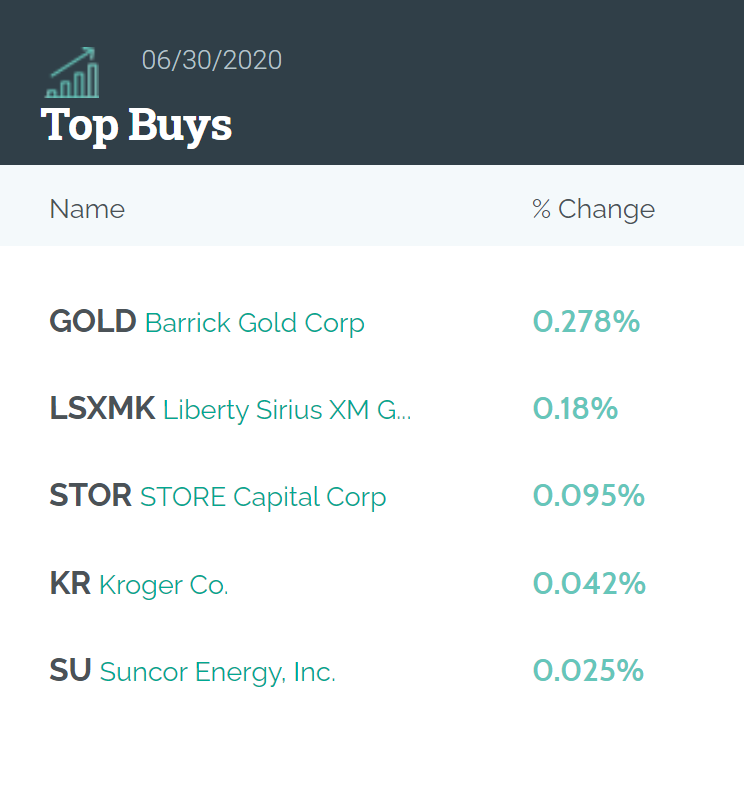Screen dimensions: 744x801
Task: Open STORE Capital Corp company link
Action: click(263, 497)
